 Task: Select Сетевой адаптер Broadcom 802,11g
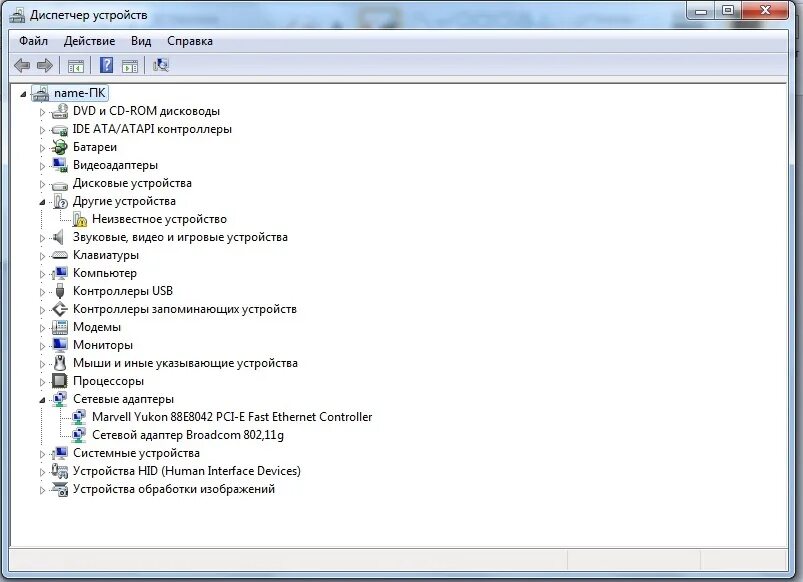pos(188,435)
